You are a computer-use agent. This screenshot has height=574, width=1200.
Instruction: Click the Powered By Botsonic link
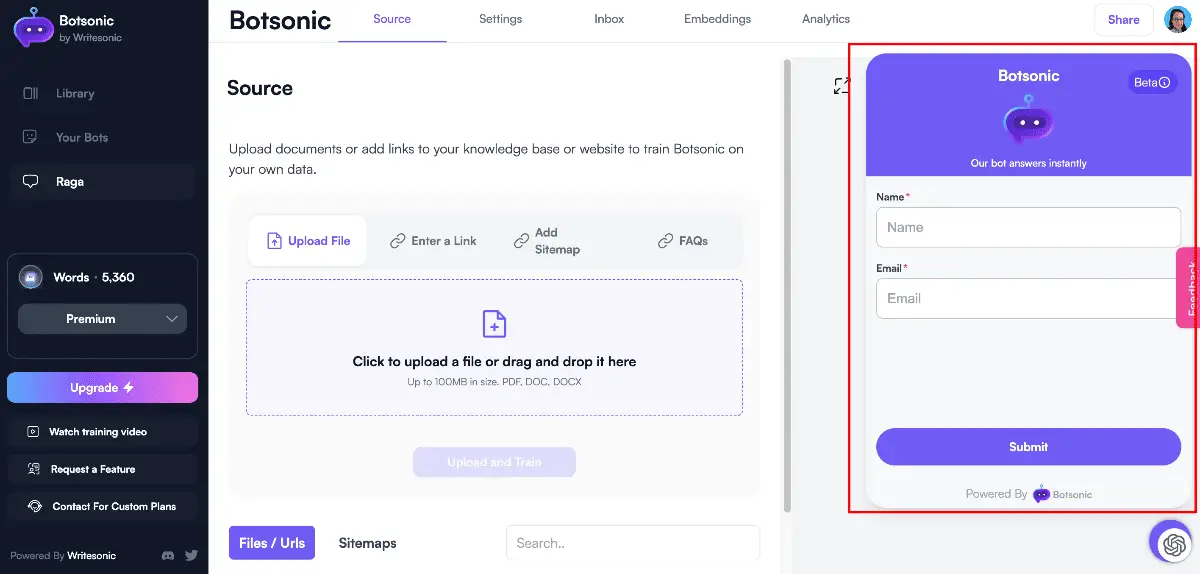[1028, 494]
